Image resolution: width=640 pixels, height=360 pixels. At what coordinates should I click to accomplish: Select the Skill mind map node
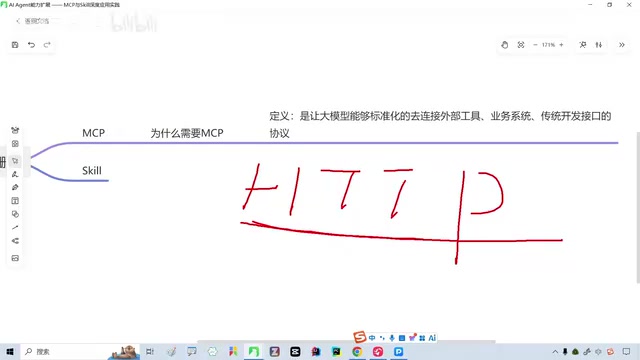[92, 171]
